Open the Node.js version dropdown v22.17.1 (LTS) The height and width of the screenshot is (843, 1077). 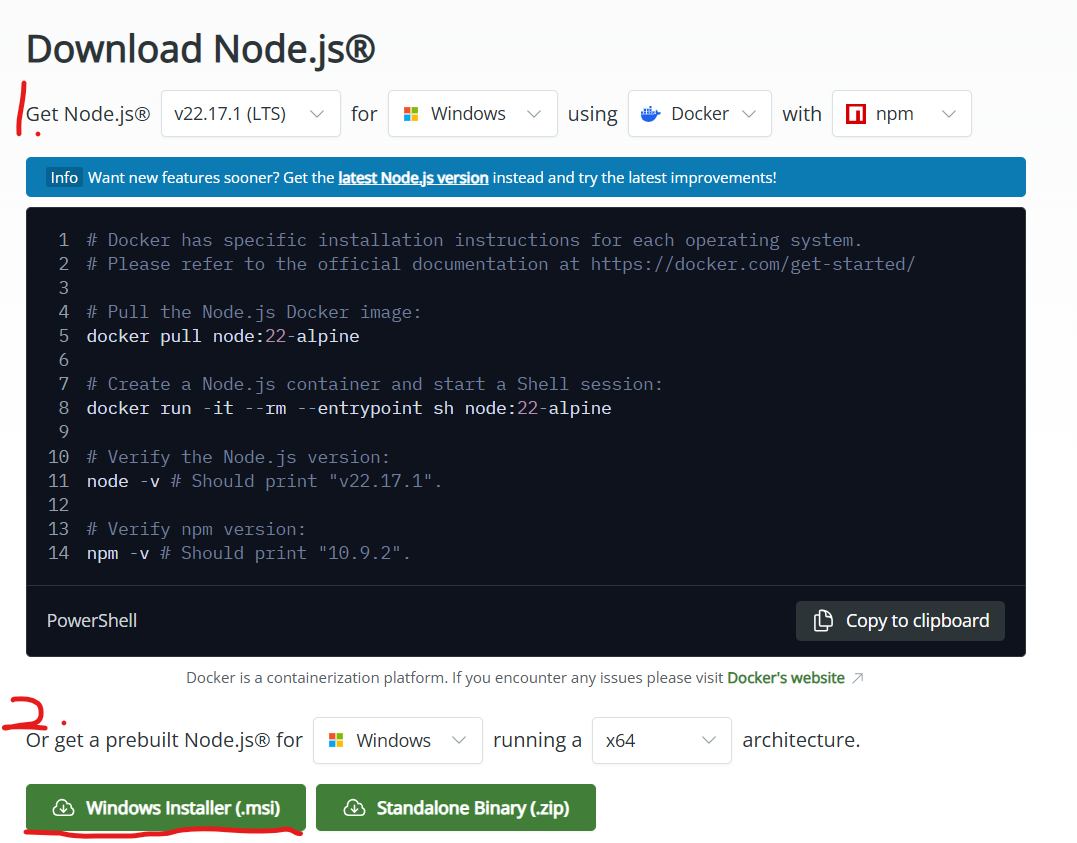tap(251, 113)
